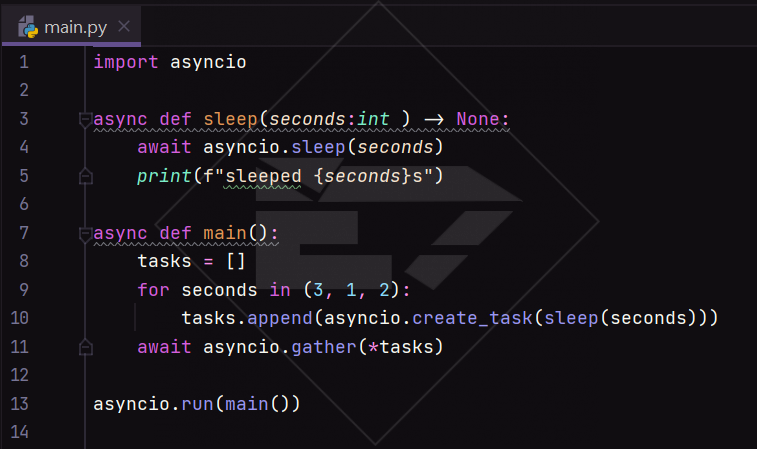Click the word 'sleeped' in the f-string
Screen dimensions: 757x449
click(263, 176)
